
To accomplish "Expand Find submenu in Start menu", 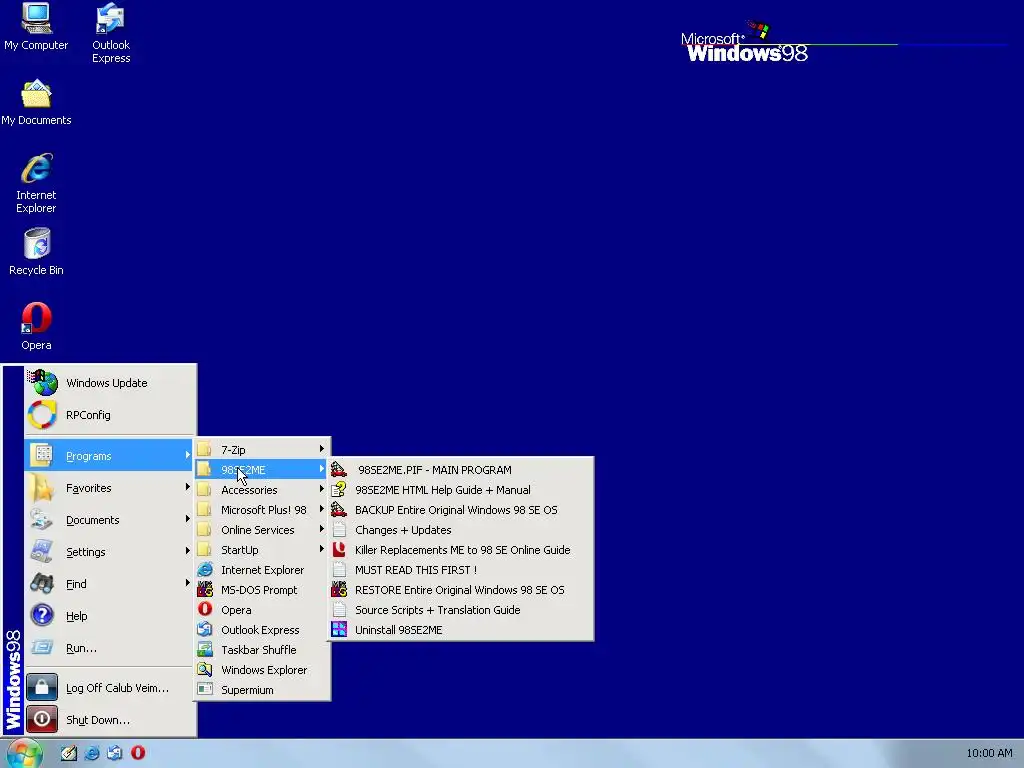I will click(x=110, y=583).
